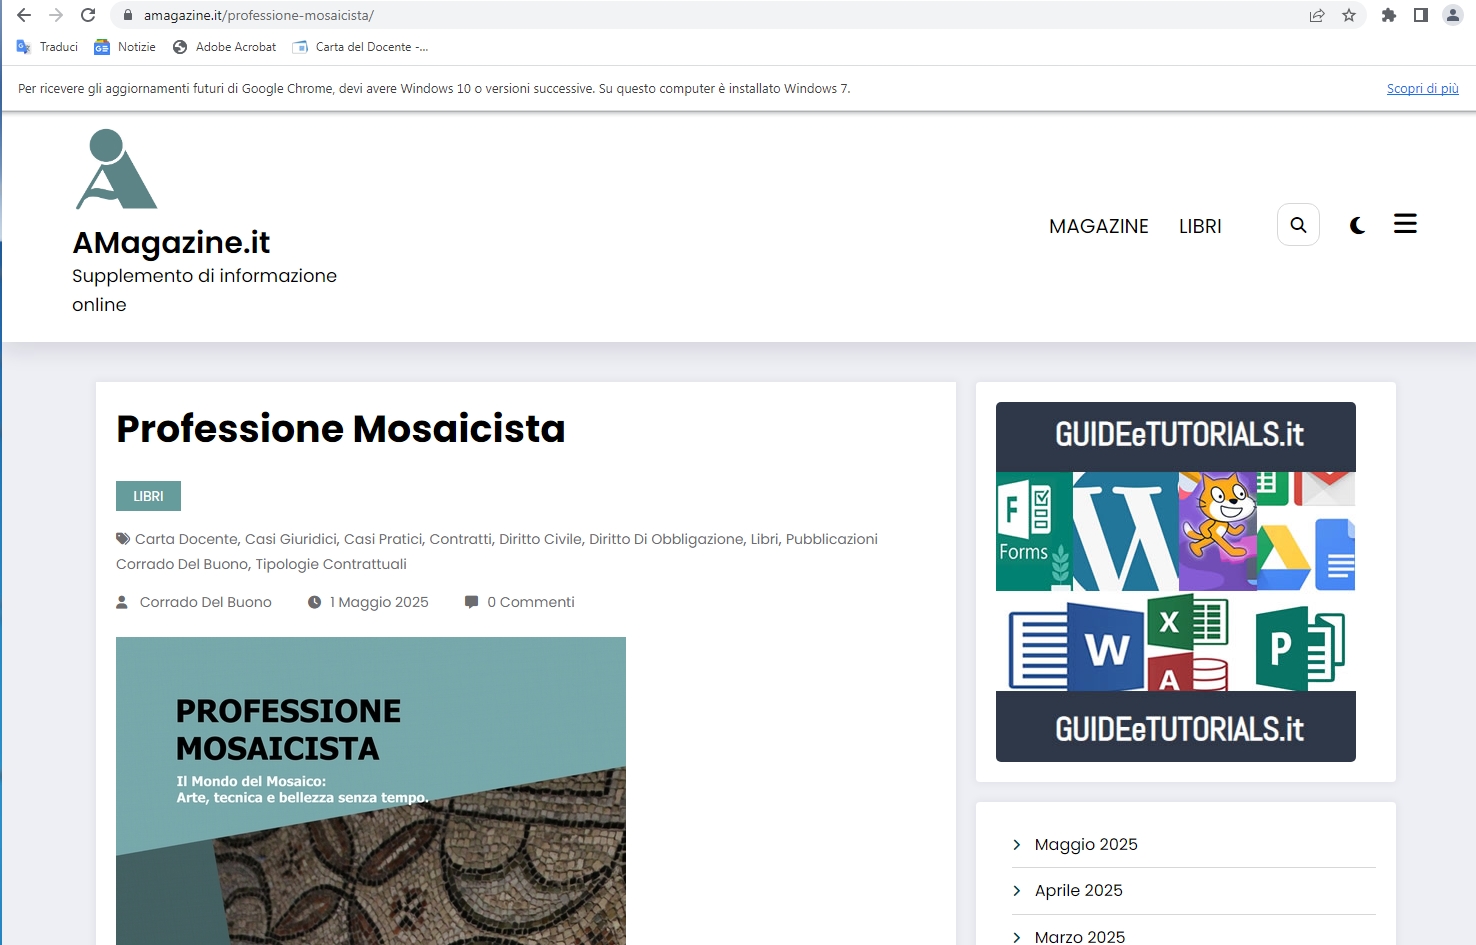The height and width of the screenshot is (945, 1476).
Task: Open the hamburger menu icon
Action: coord(1405,224)
